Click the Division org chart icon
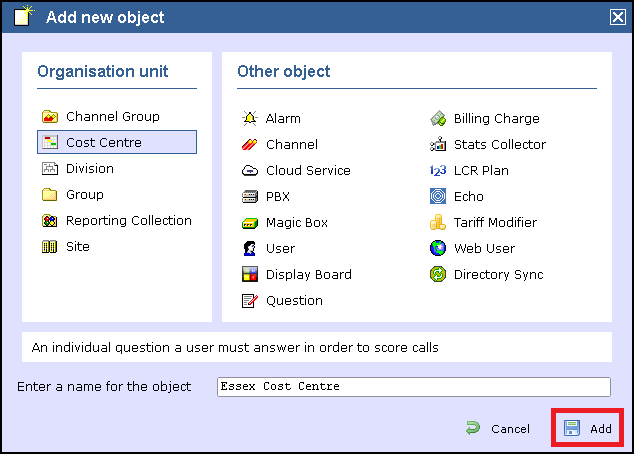The height and width of the screenshot is (454, 634). [x=50, y=168]
